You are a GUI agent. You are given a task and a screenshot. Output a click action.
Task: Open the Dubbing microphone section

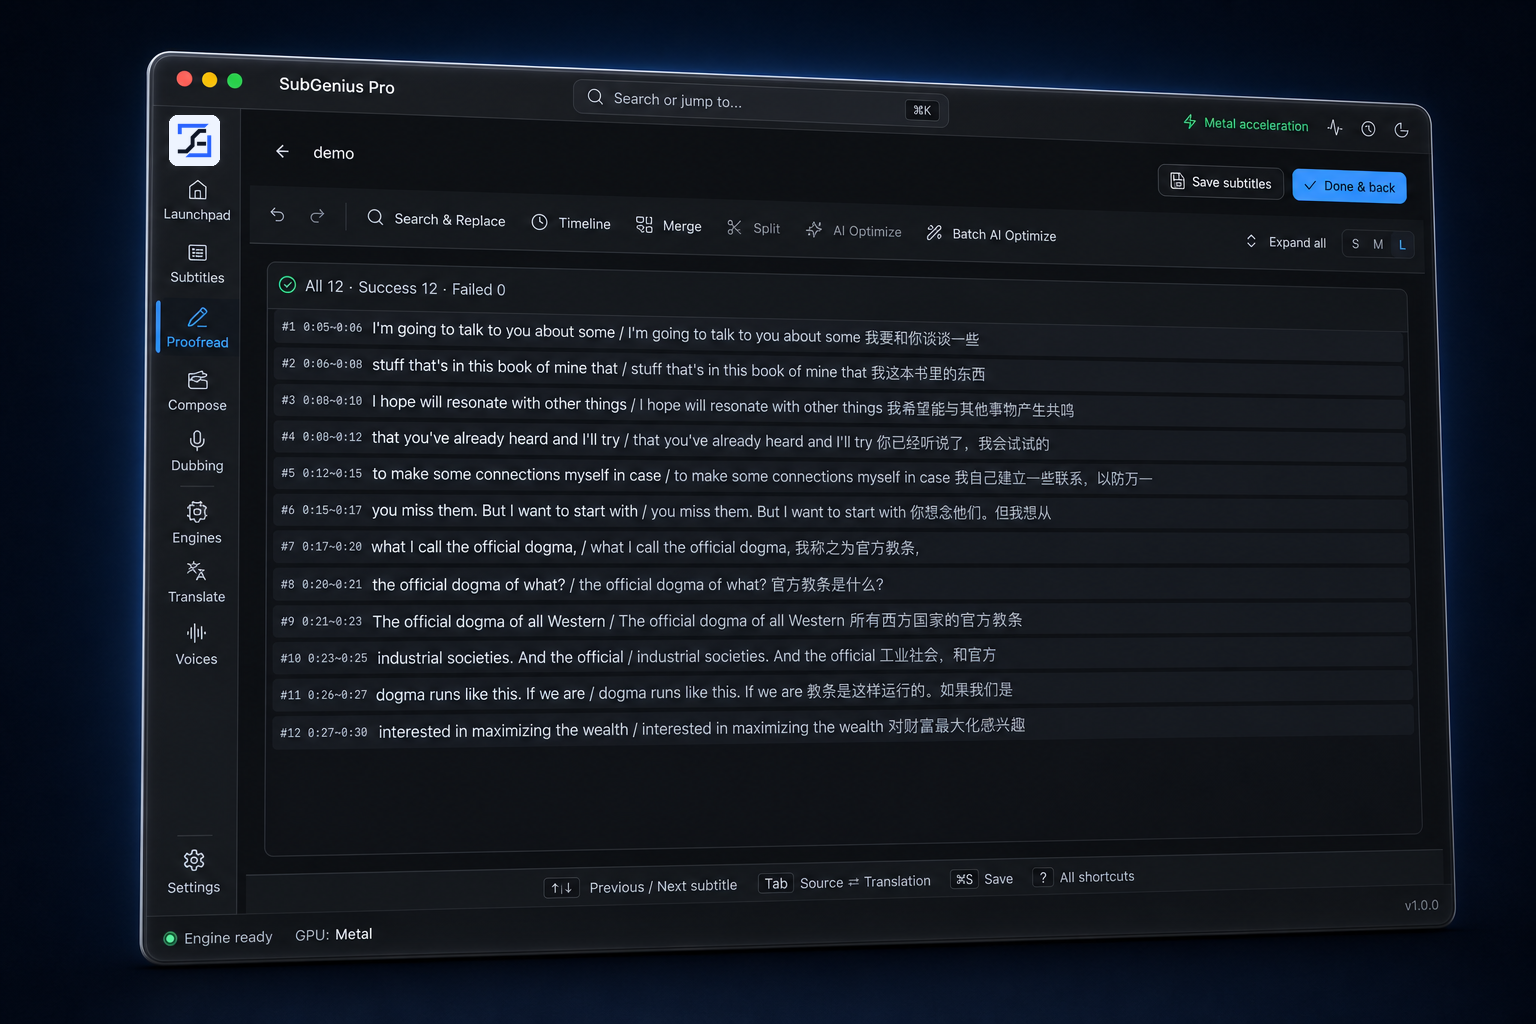(x=197, y=451)
